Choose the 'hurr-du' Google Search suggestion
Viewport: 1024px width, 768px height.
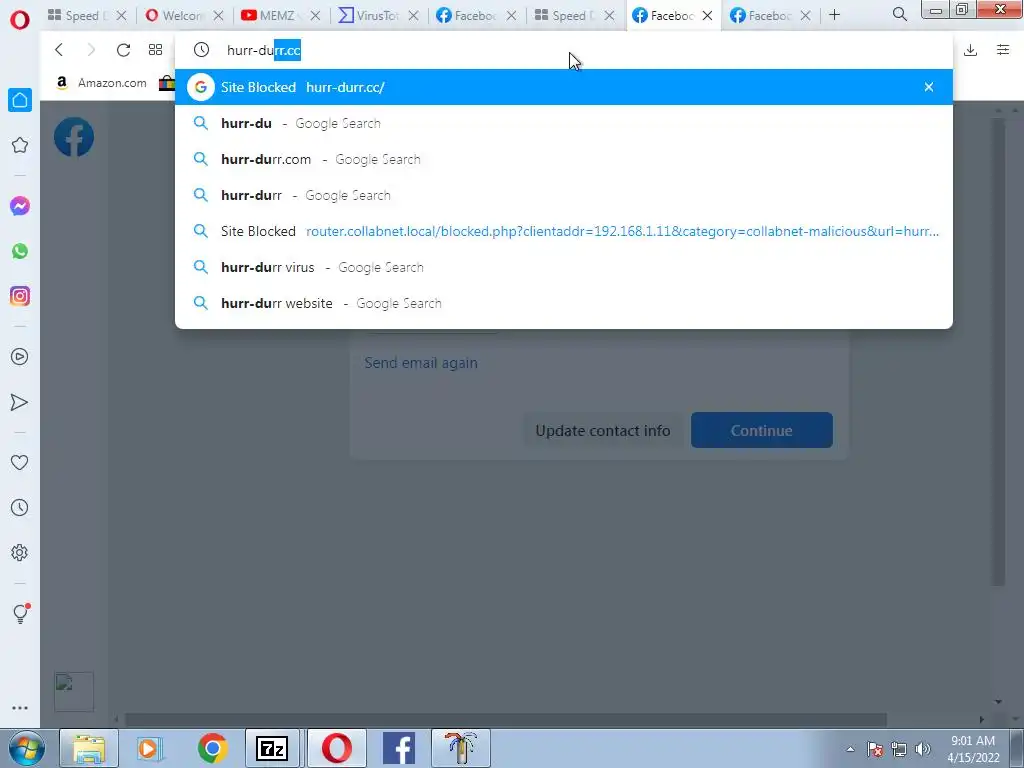564,123
